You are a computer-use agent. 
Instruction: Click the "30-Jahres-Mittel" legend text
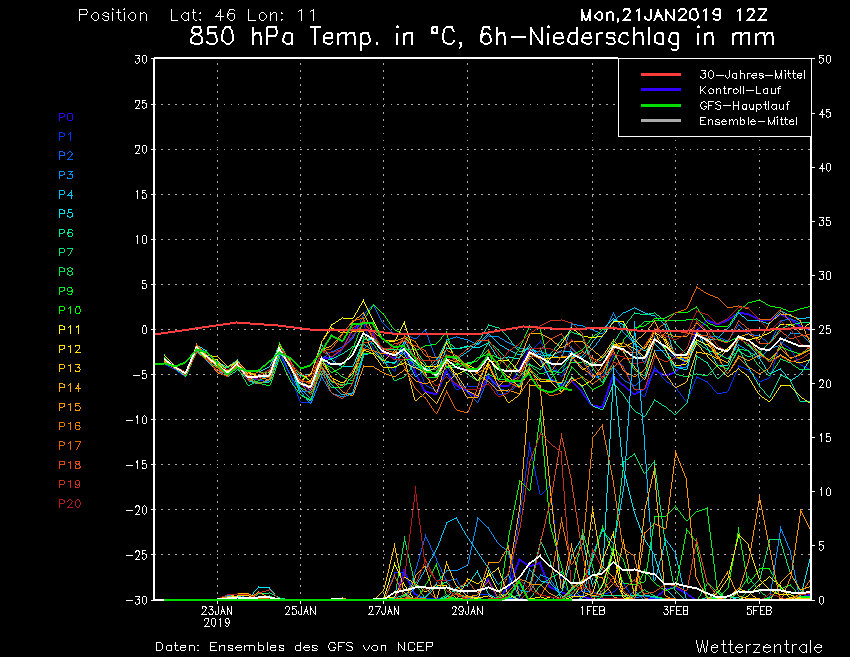coord(752,75)
